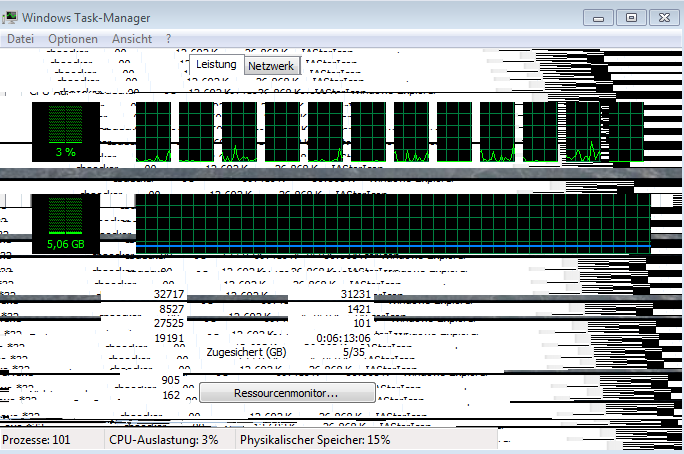This screenshot has width=684, height=454.
Task: Click the committed value 5/35
Action: pyautogui.click(x=353, y=352)
